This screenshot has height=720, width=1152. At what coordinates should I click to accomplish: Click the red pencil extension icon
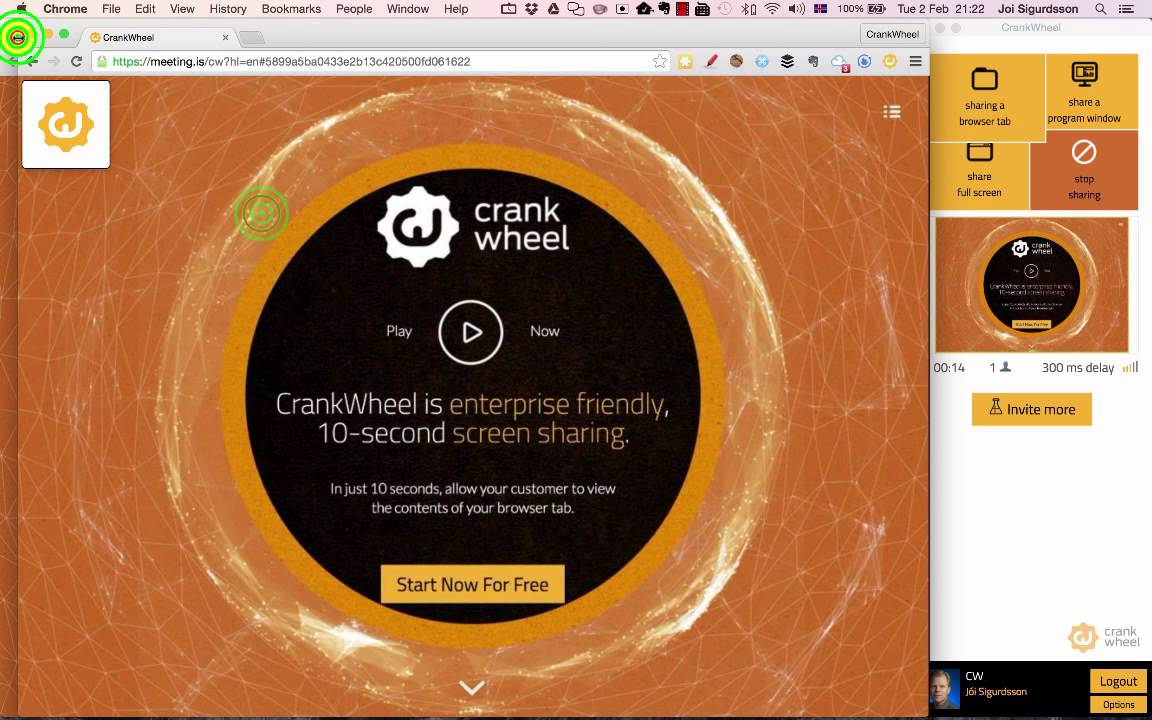(710, 62)
